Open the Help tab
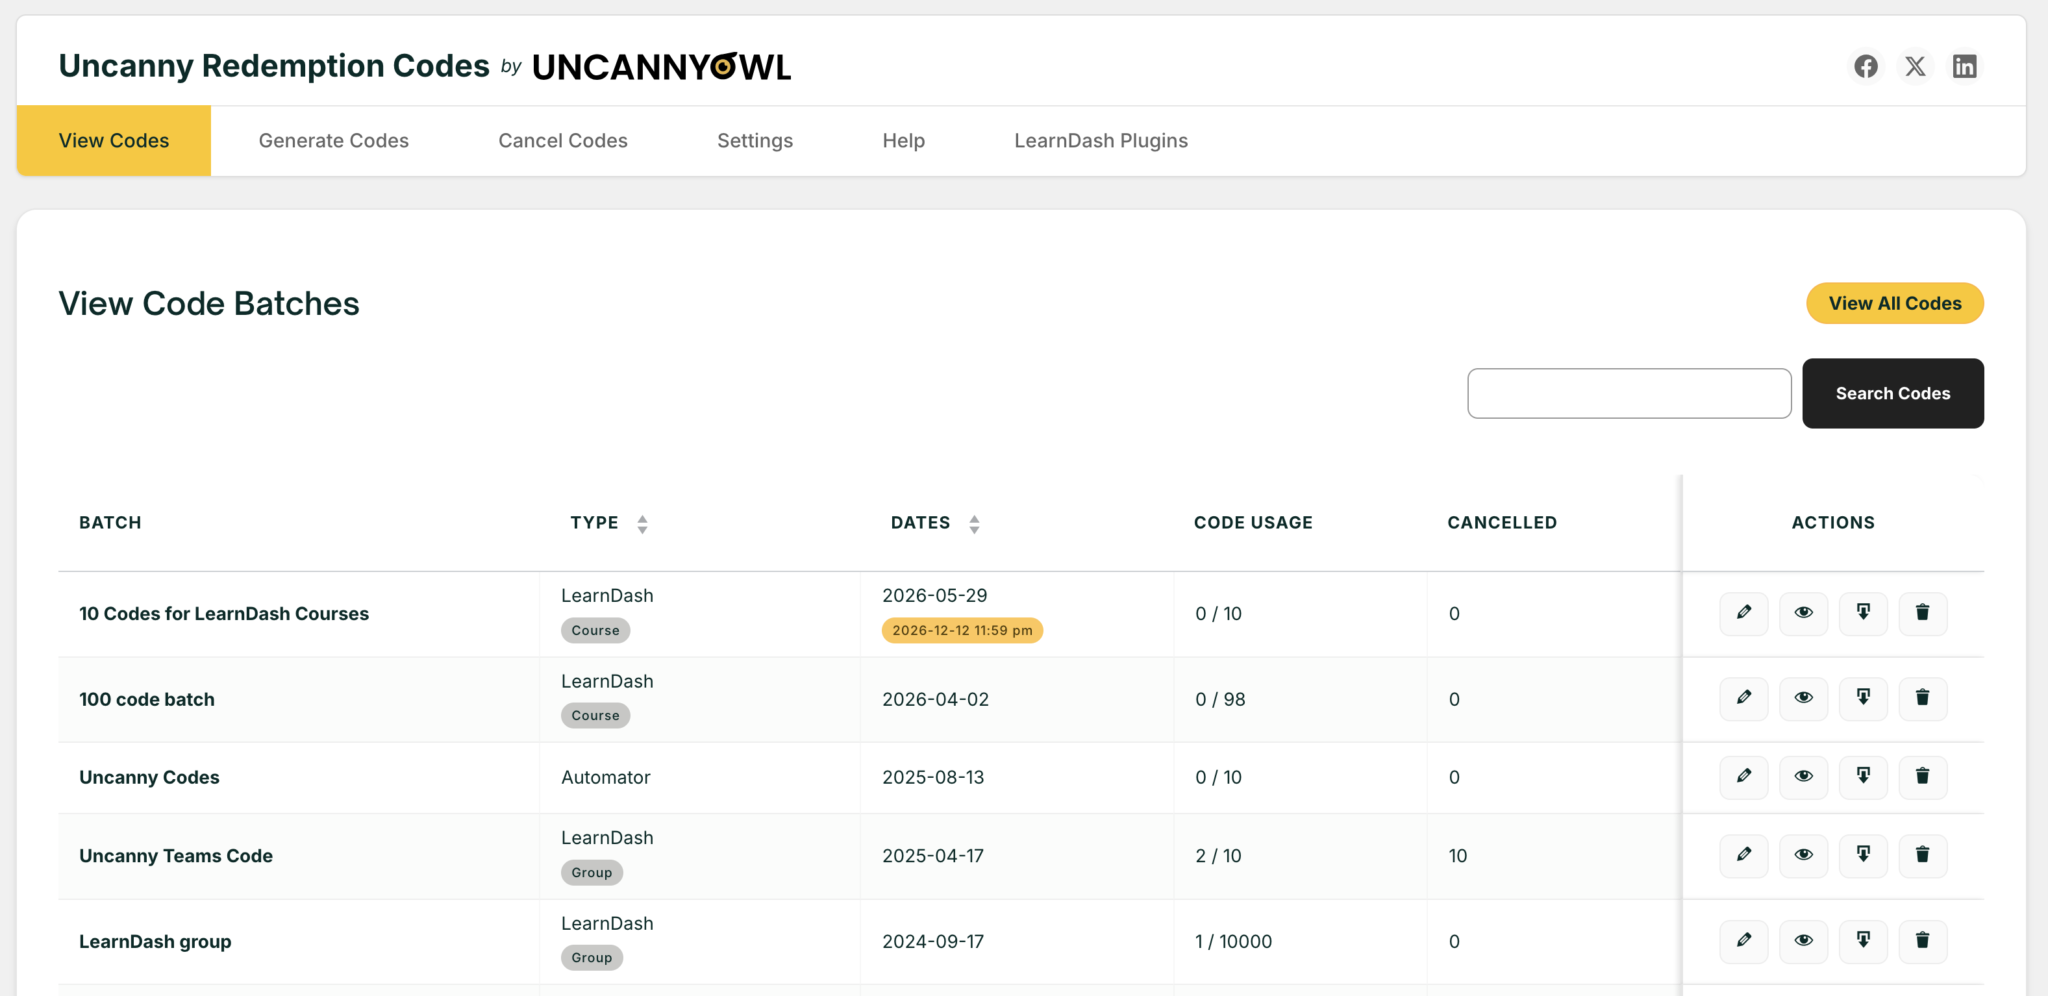 904,141
